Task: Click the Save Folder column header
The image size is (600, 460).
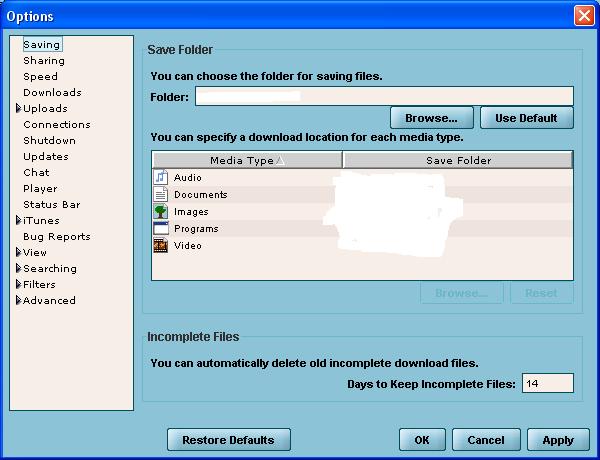Action: coord(458,160)
